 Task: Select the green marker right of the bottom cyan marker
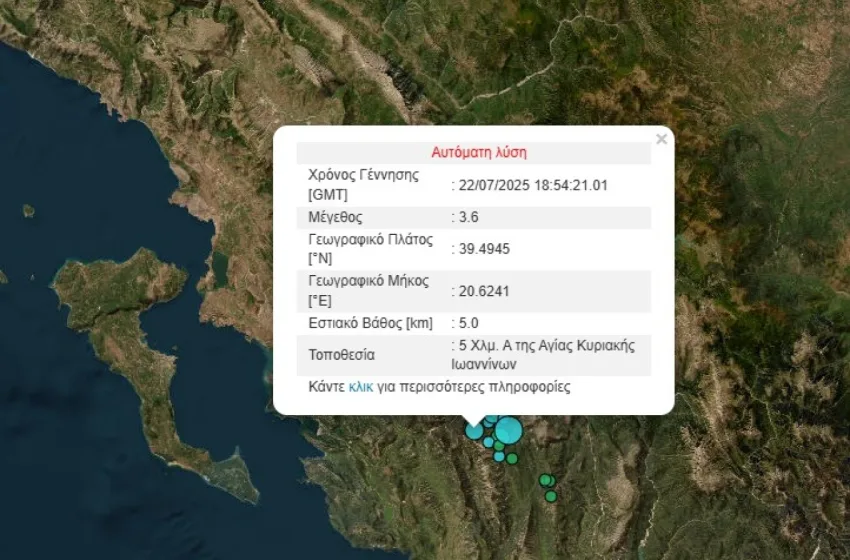pos(512,458)
